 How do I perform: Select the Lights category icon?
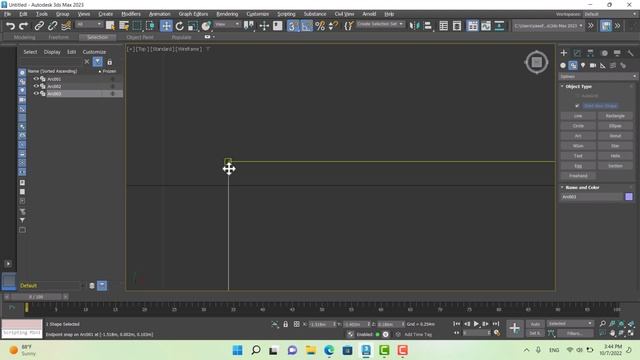[583, 65]
